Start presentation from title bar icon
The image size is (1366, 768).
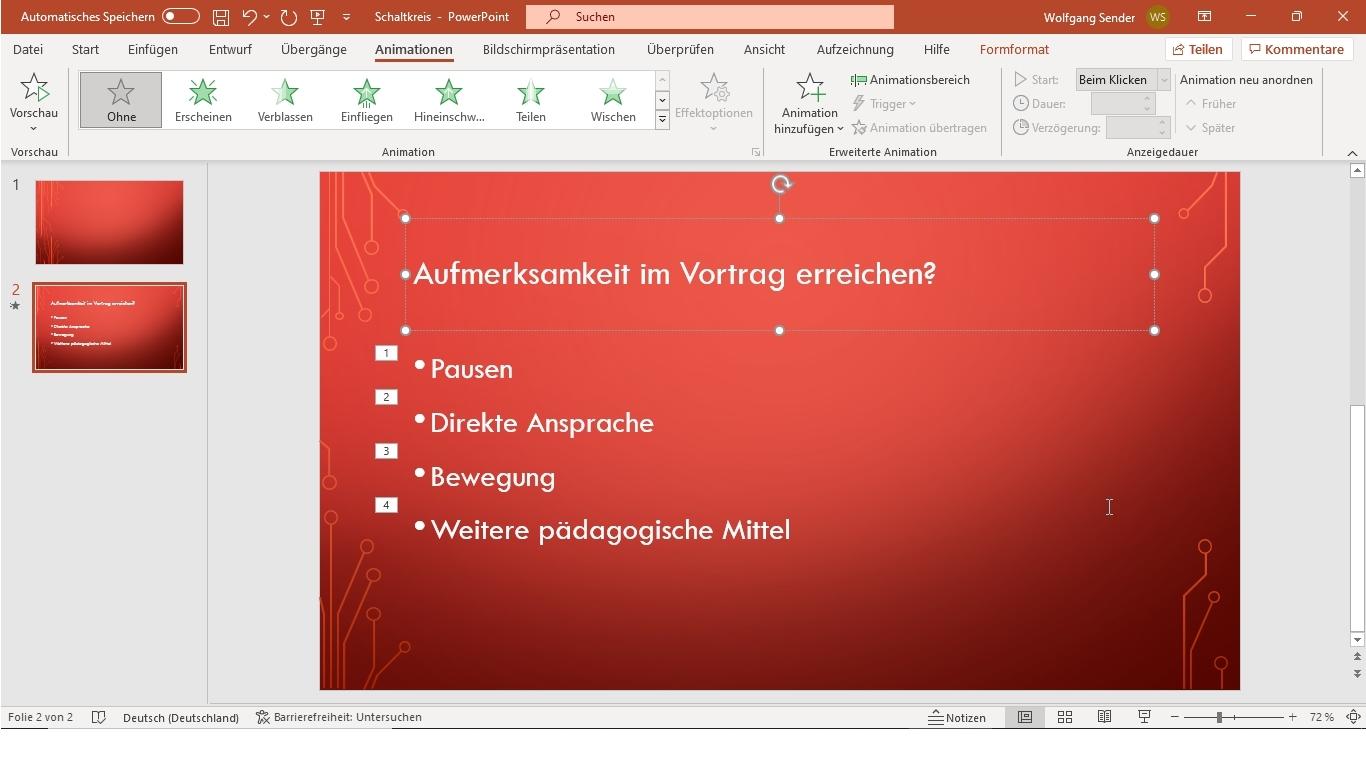(318, 17)
